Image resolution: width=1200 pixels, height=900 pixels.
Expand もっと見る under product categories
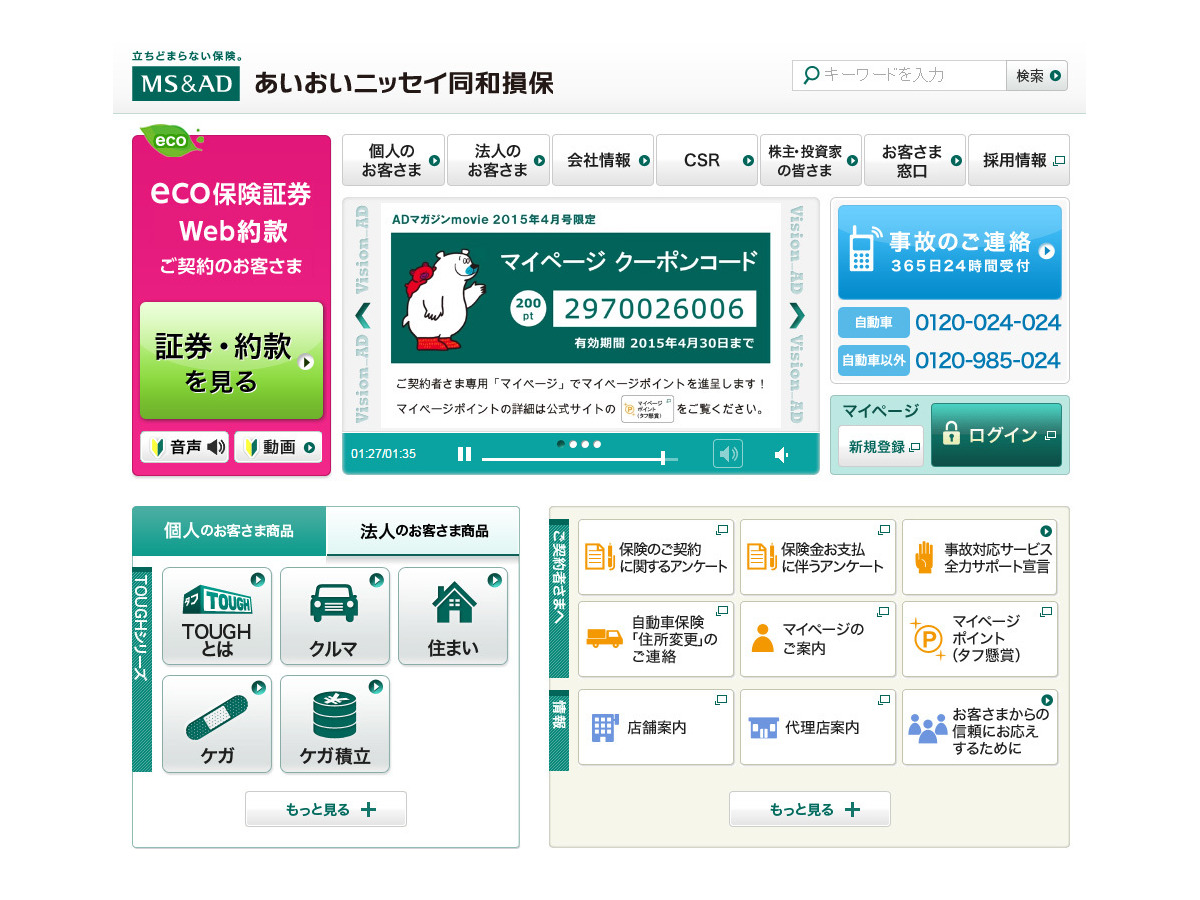click(x=326, y=809)
